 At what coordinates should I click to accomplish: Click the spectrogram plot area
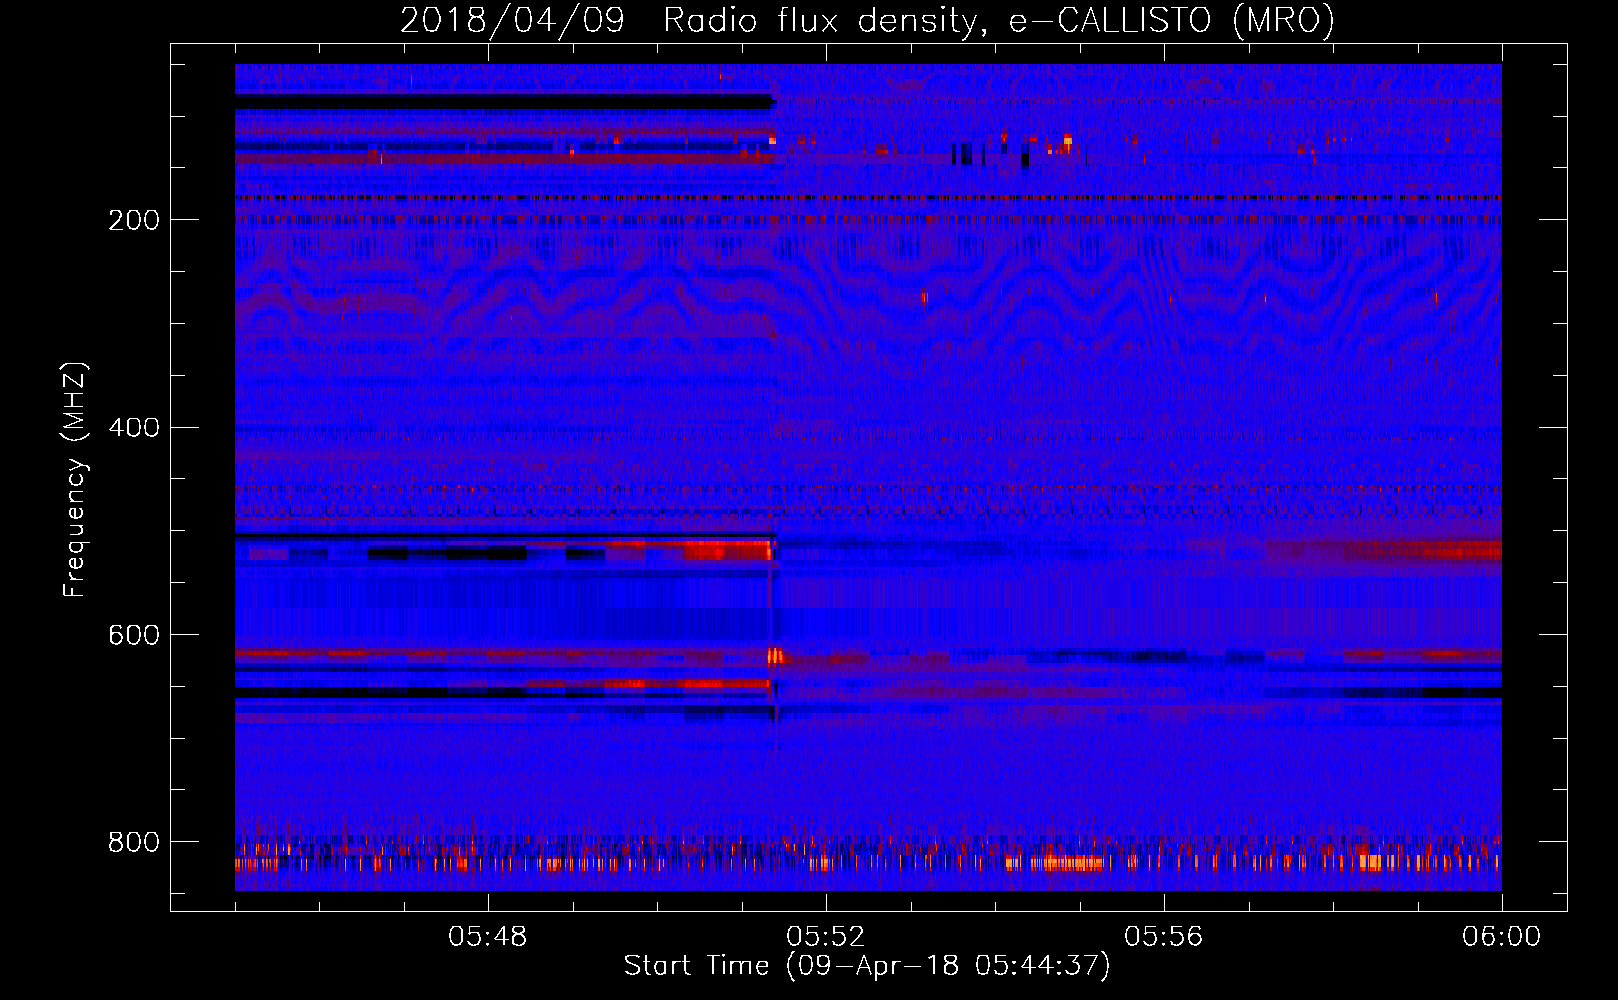(868, 477)
